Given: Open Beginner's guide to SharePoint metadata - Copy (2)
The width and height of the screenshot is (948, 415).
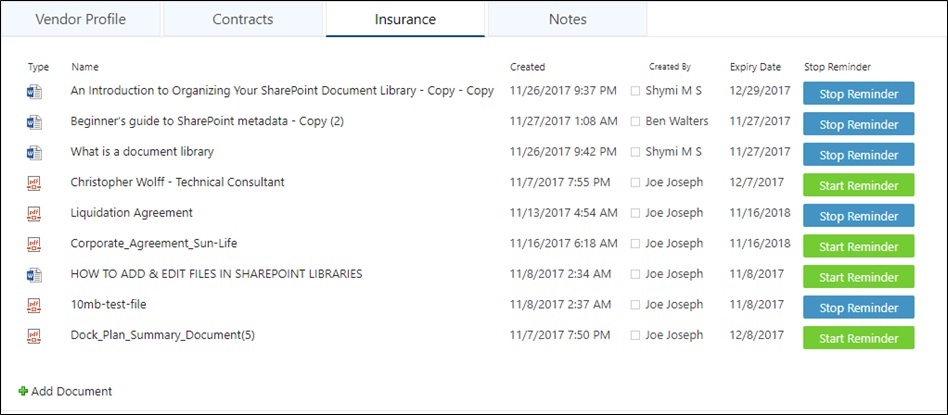Looking at the screenshot, I should (x=207, y=121).
